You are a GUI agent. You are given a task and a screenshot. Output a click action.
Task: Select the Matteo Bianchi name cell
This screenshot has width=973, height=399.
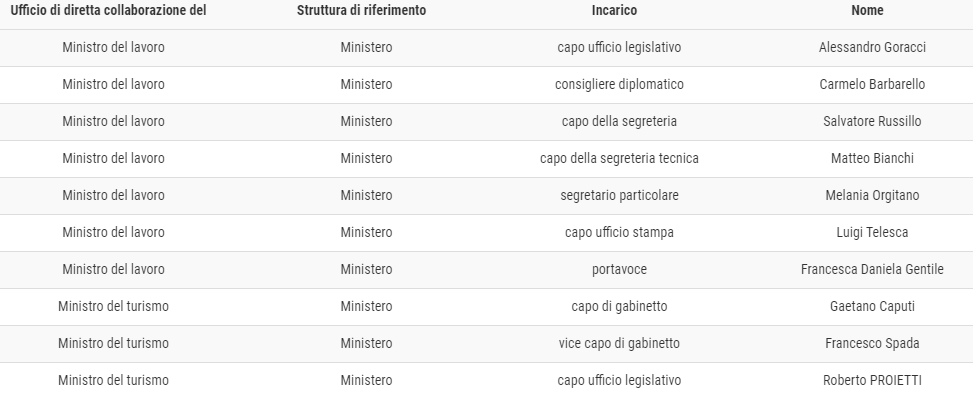tap(872, 158)
